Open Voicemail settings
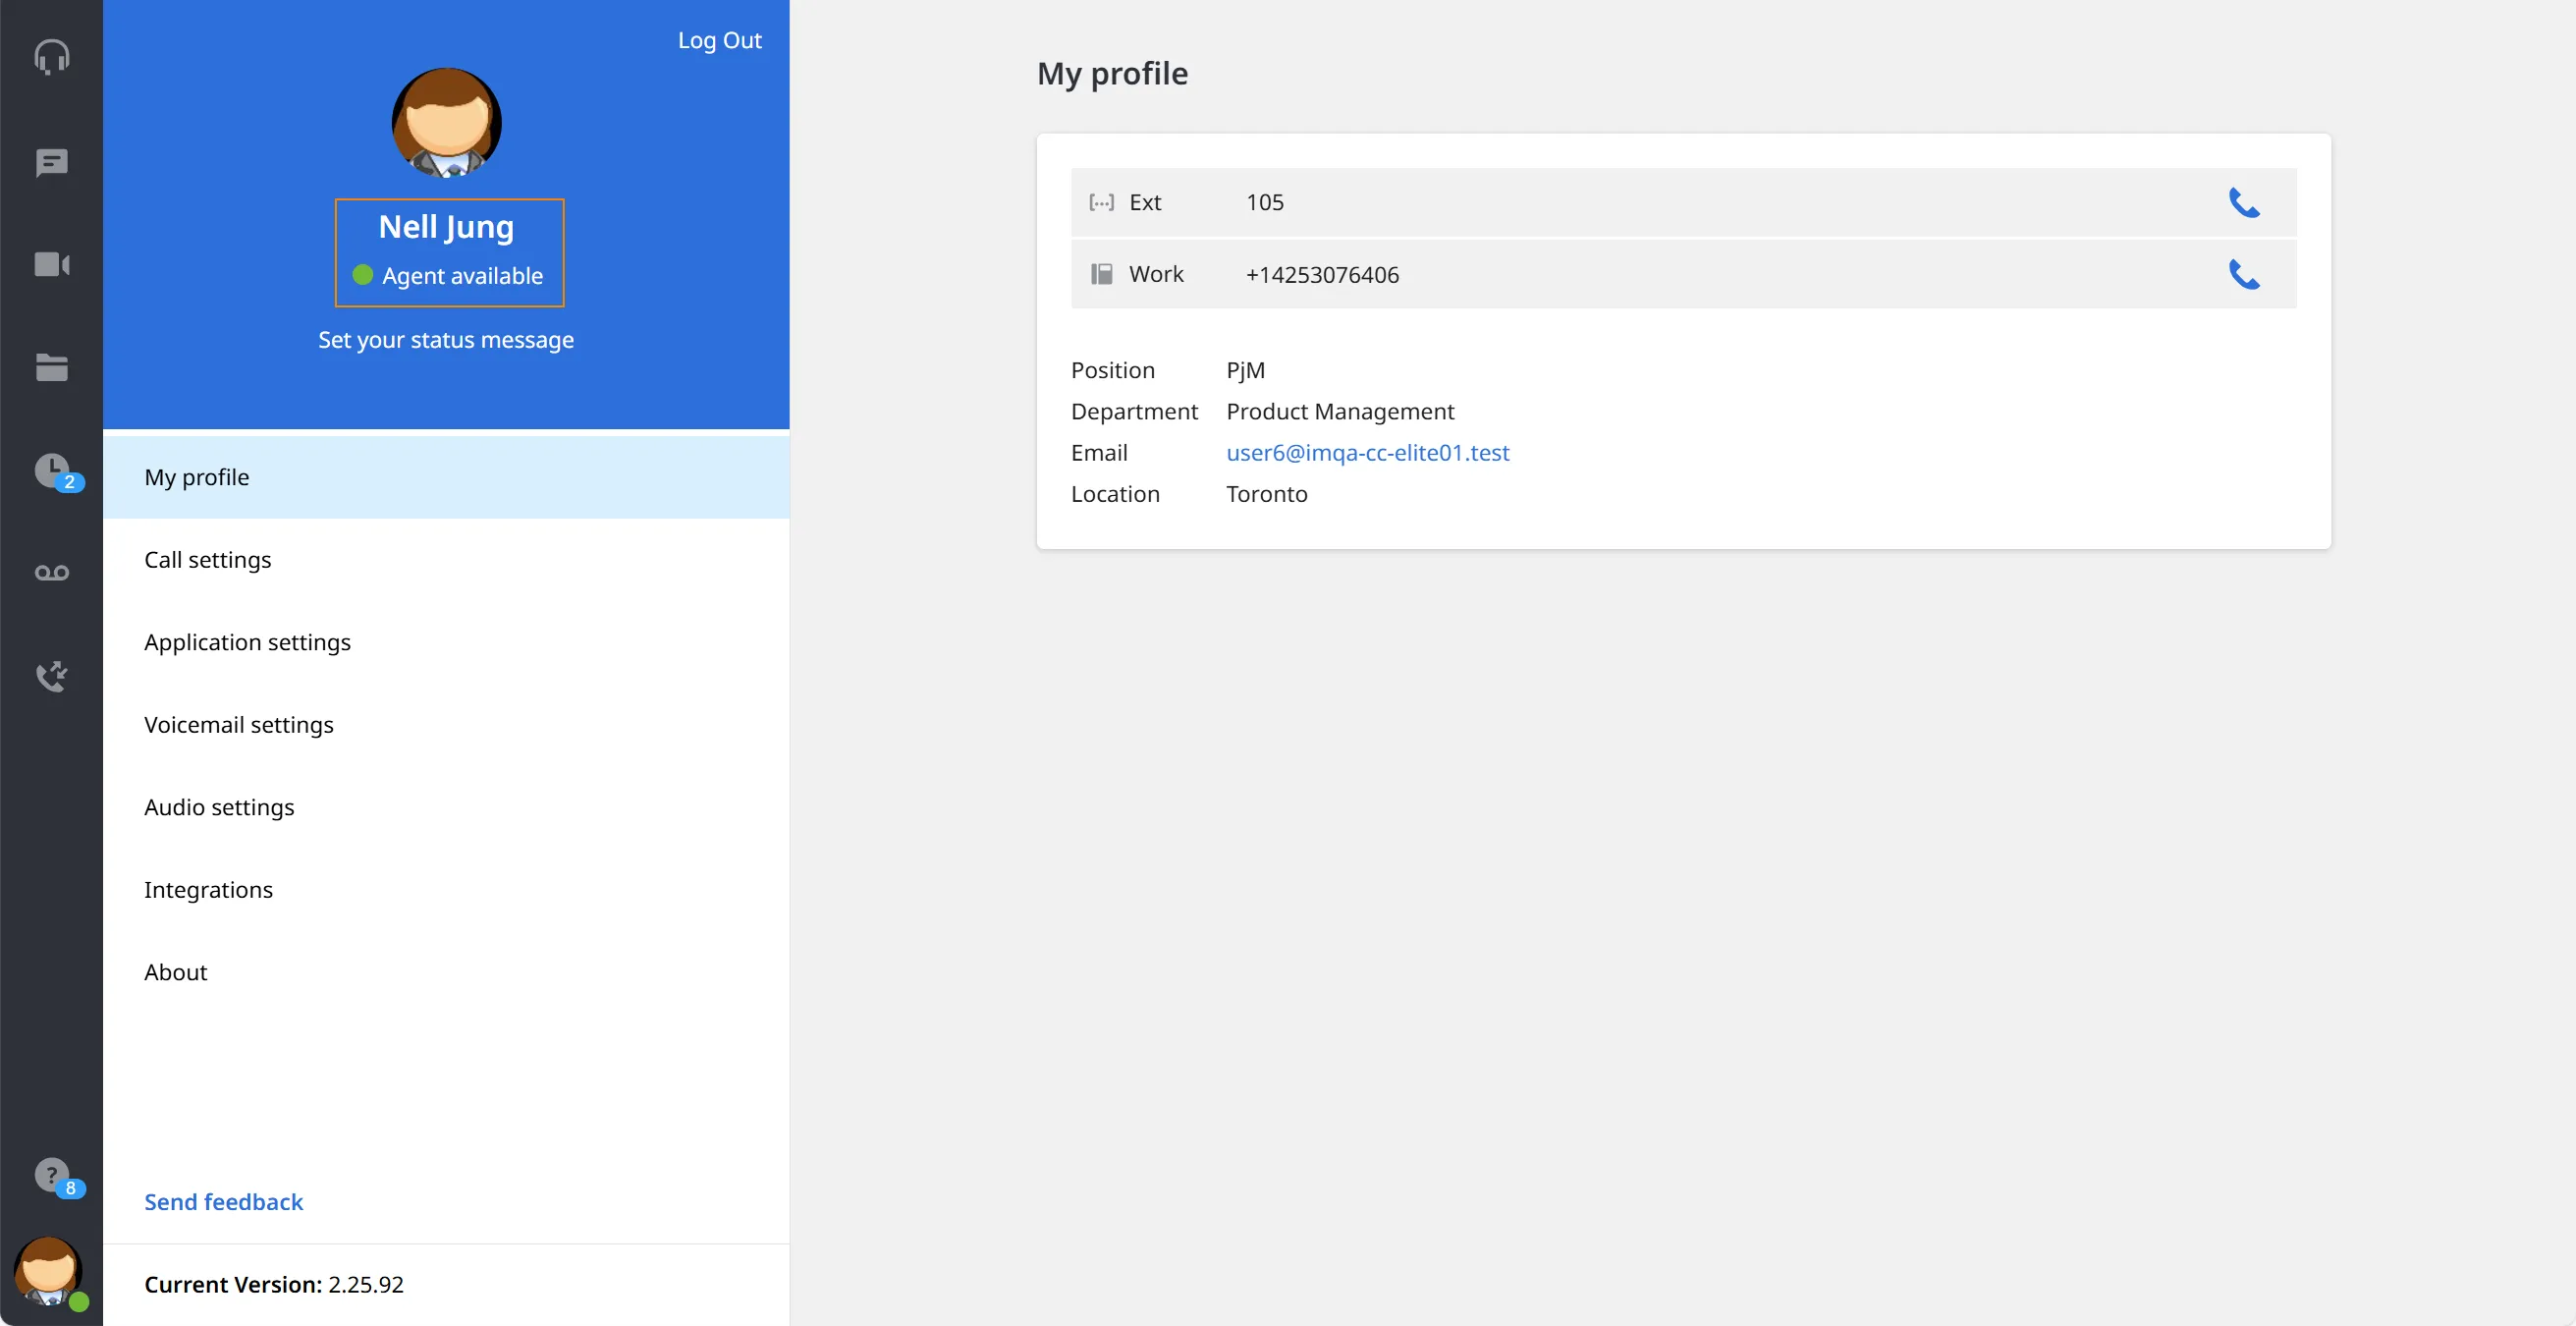 click(446, 725)
